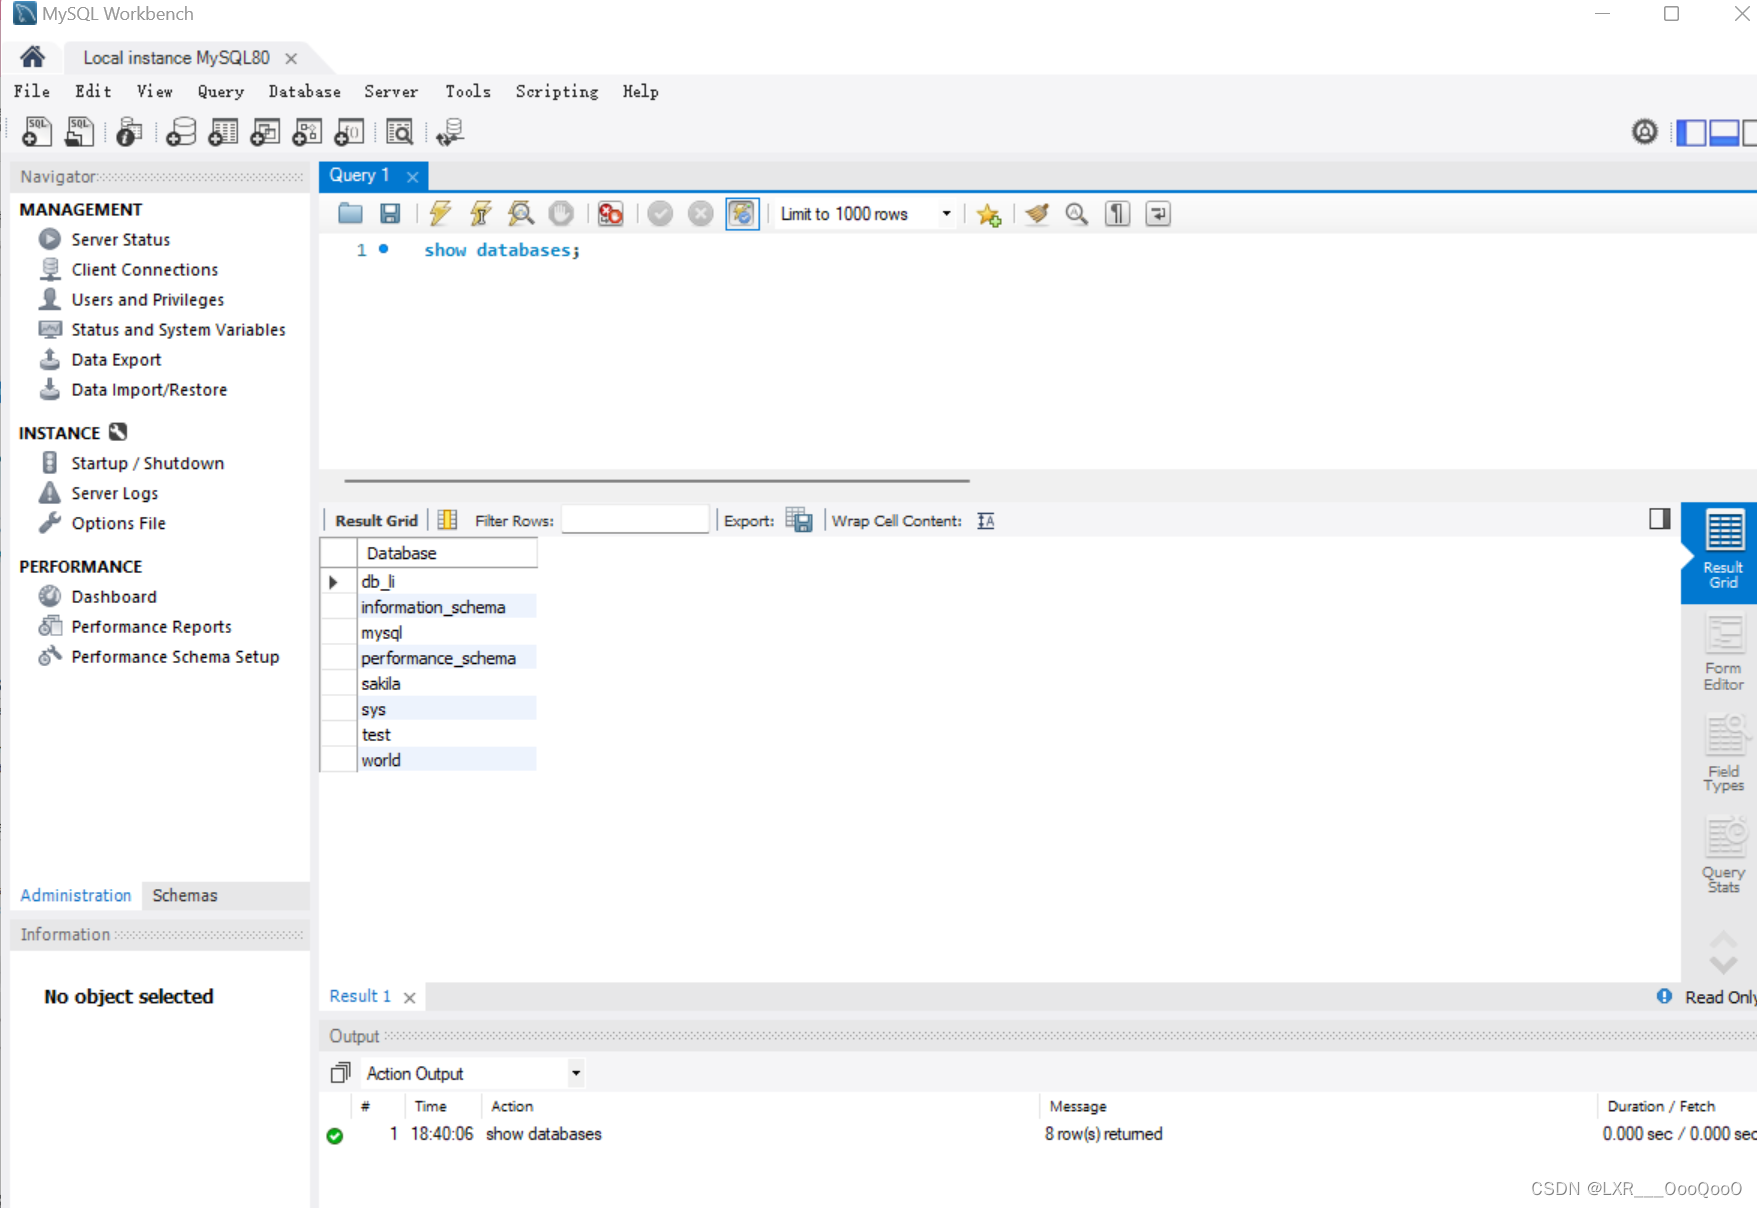Beautify the query with broom icon

[x=1037, y=213]
